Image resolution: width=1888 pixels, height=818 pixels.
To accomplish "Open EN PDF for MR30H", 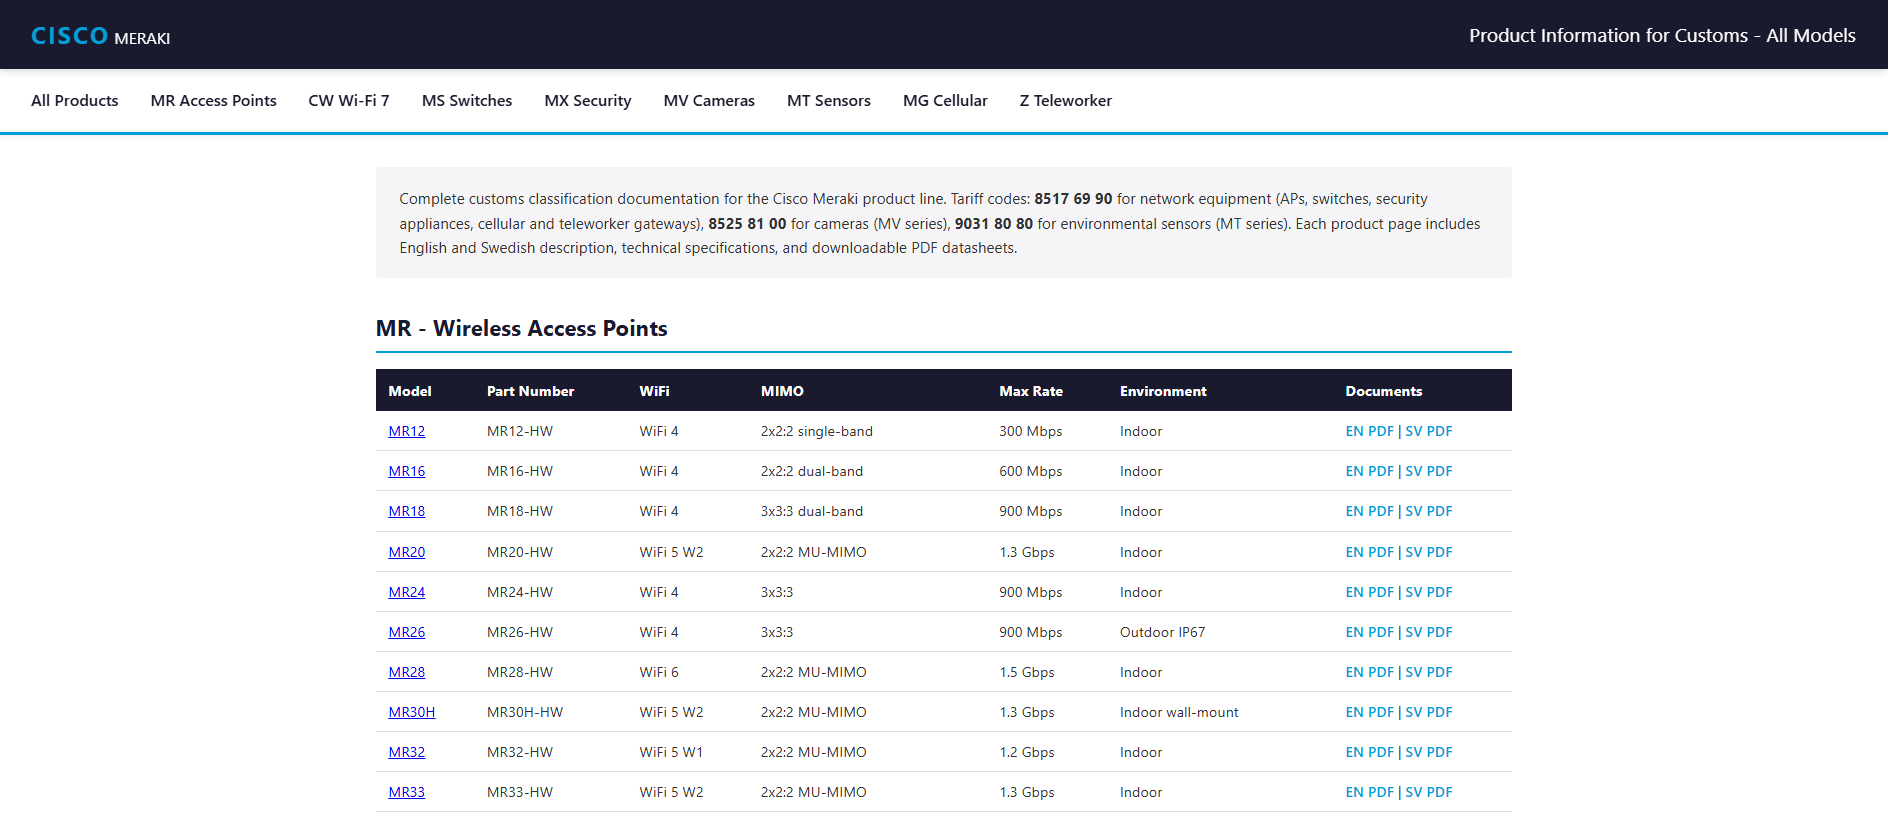I will pyautogui.click(x=1369, y=712).
